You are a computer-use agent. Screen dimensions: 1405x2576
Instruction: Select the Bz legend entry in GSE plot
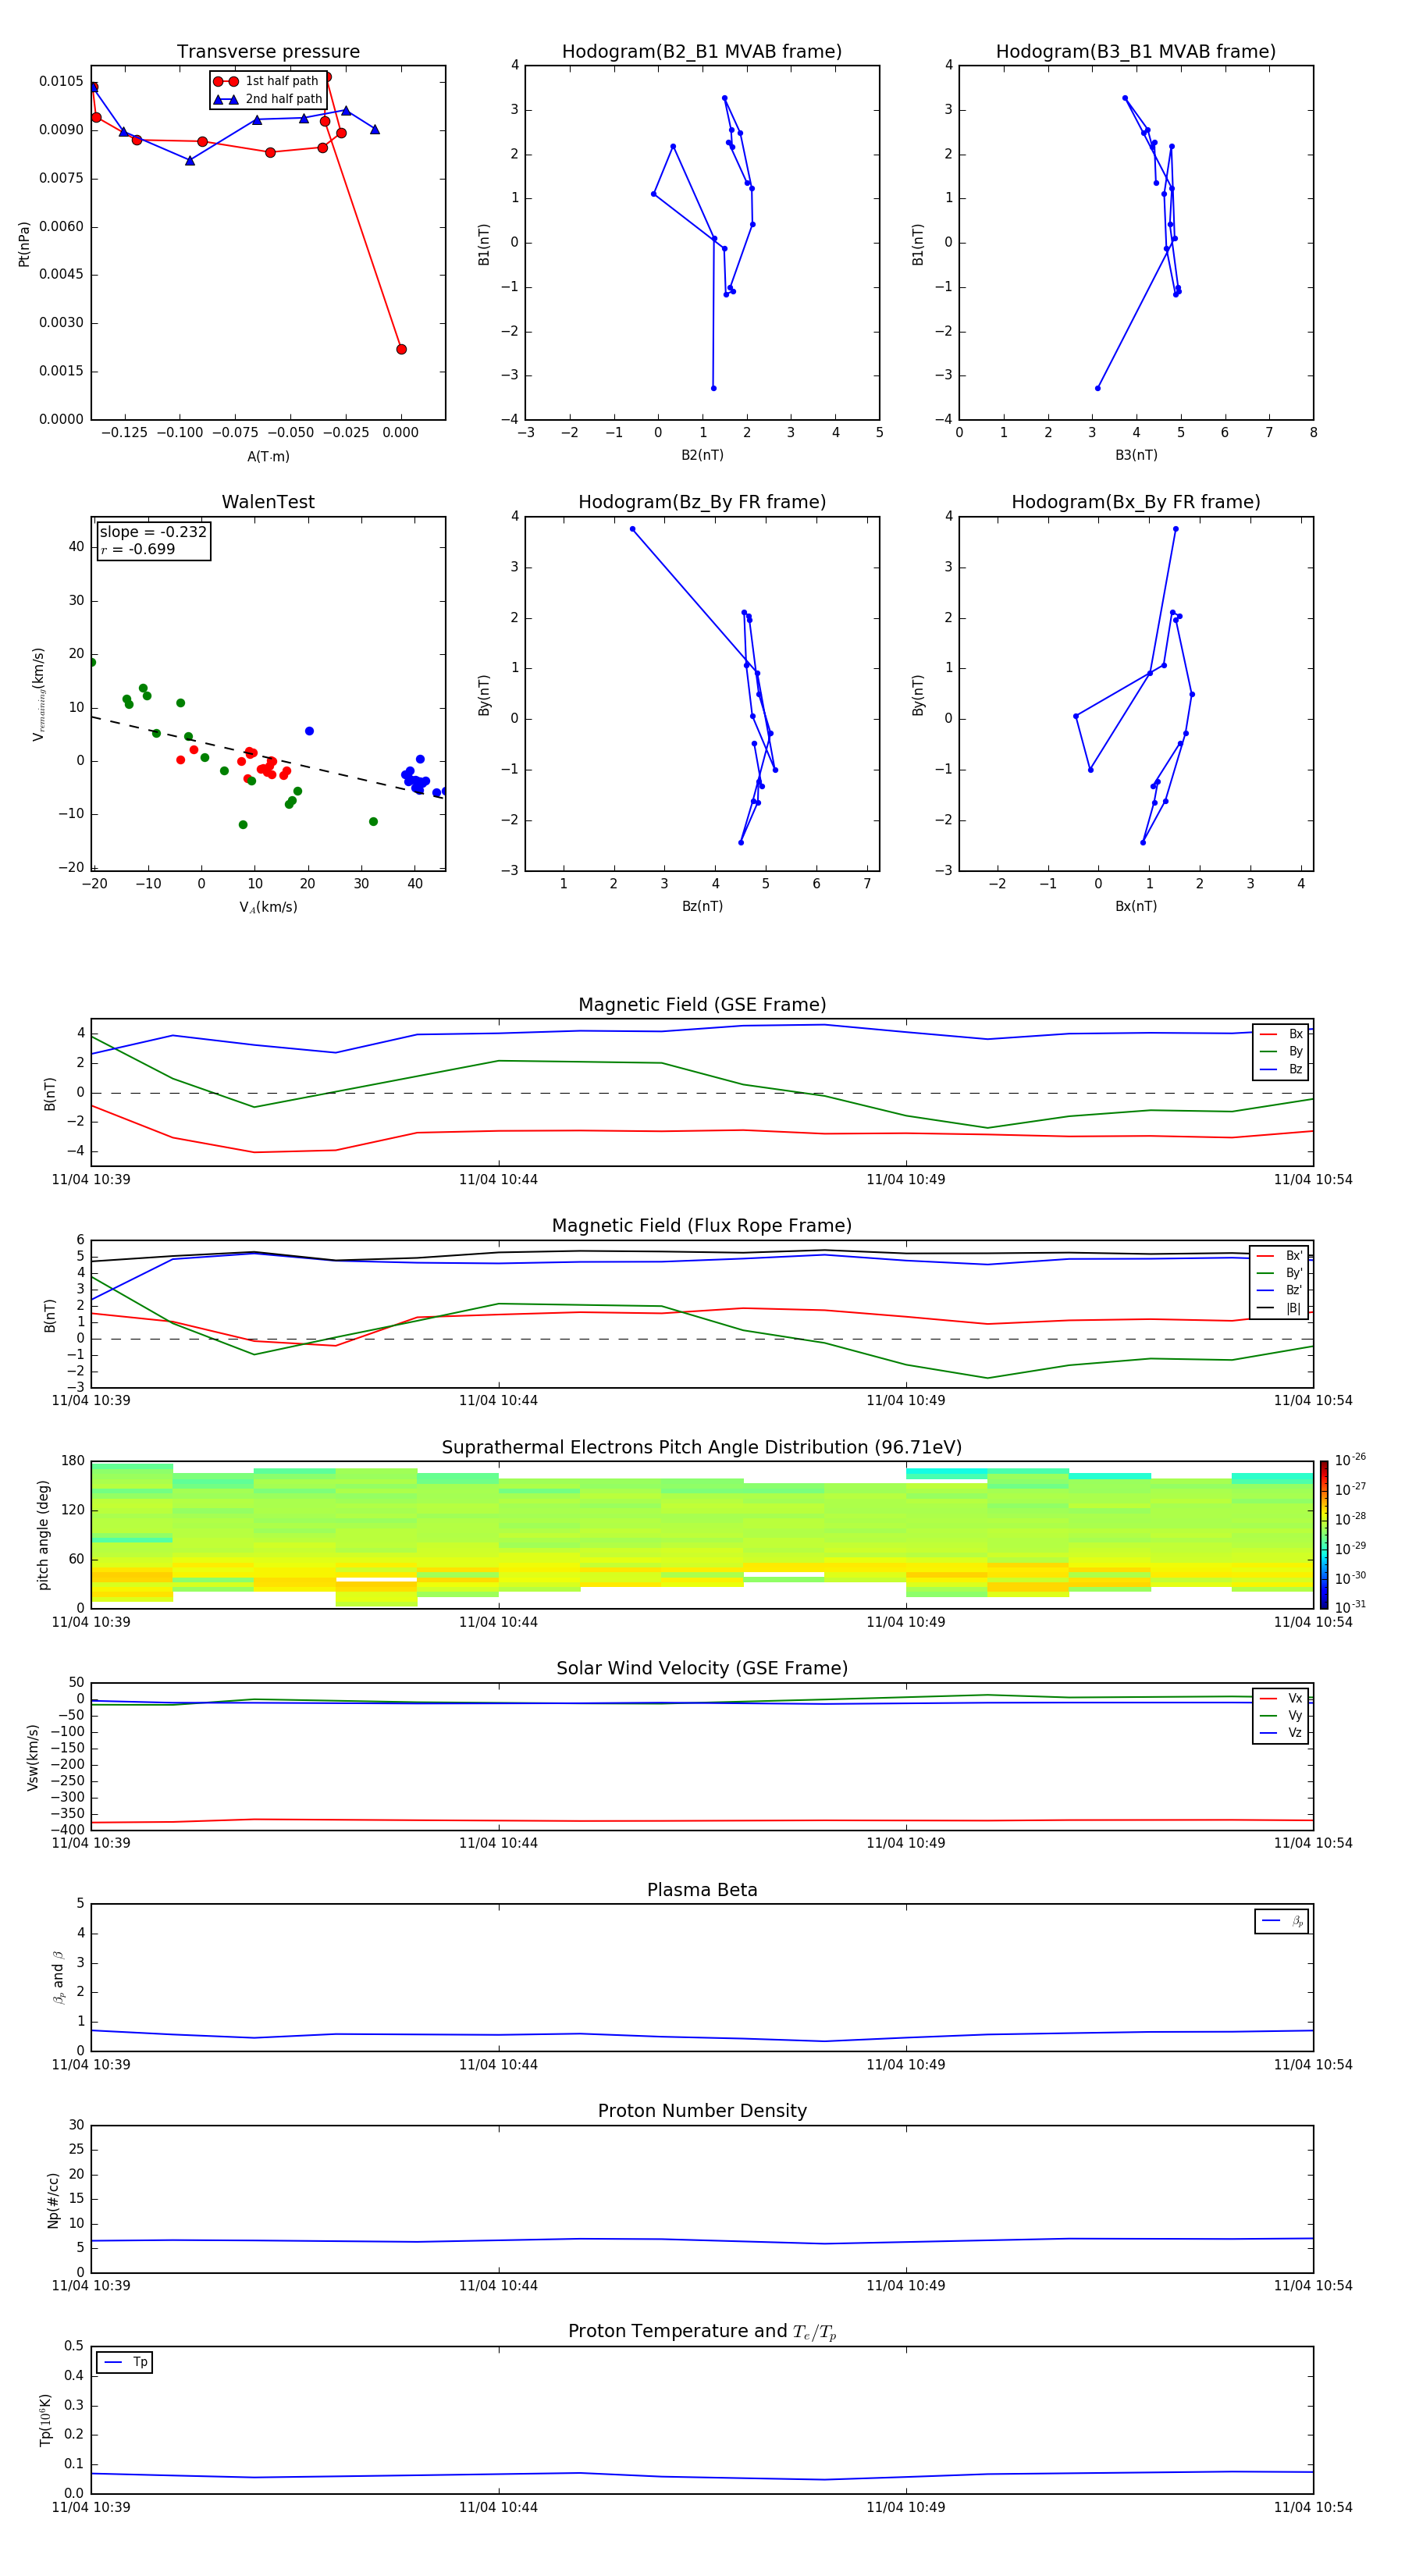1281,1069
